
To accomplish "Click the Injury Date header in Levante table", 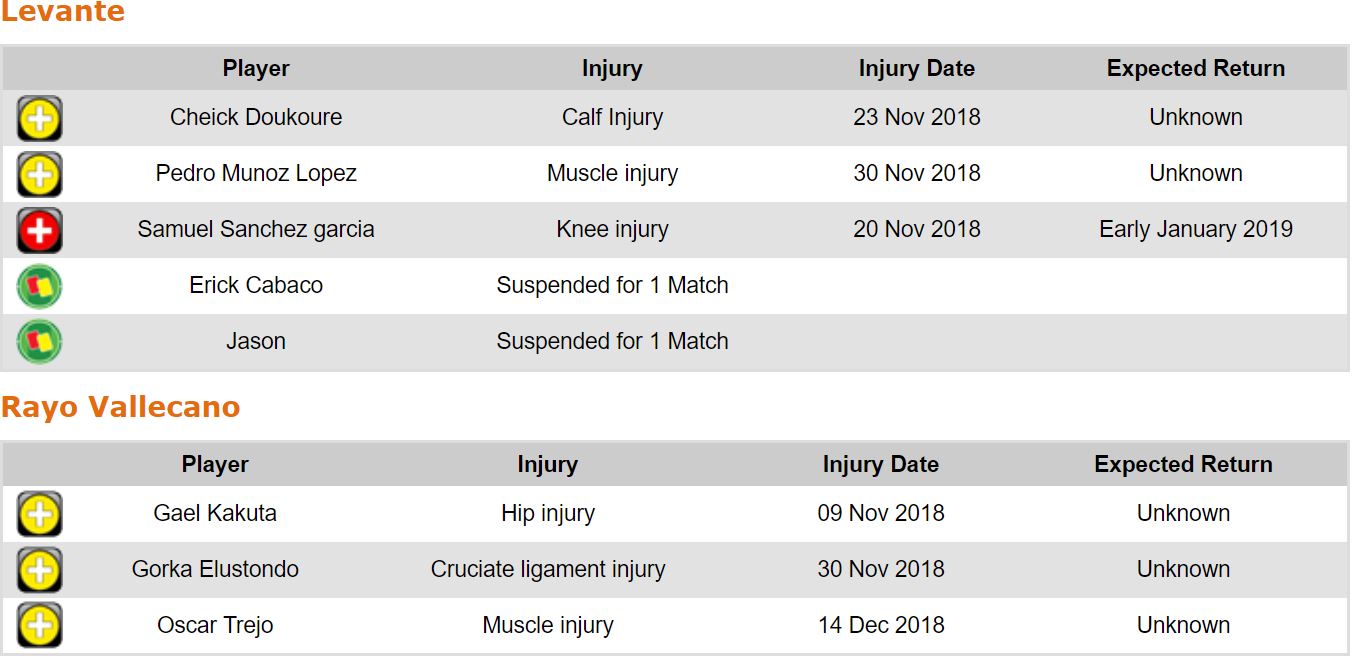I will point(916,69).
